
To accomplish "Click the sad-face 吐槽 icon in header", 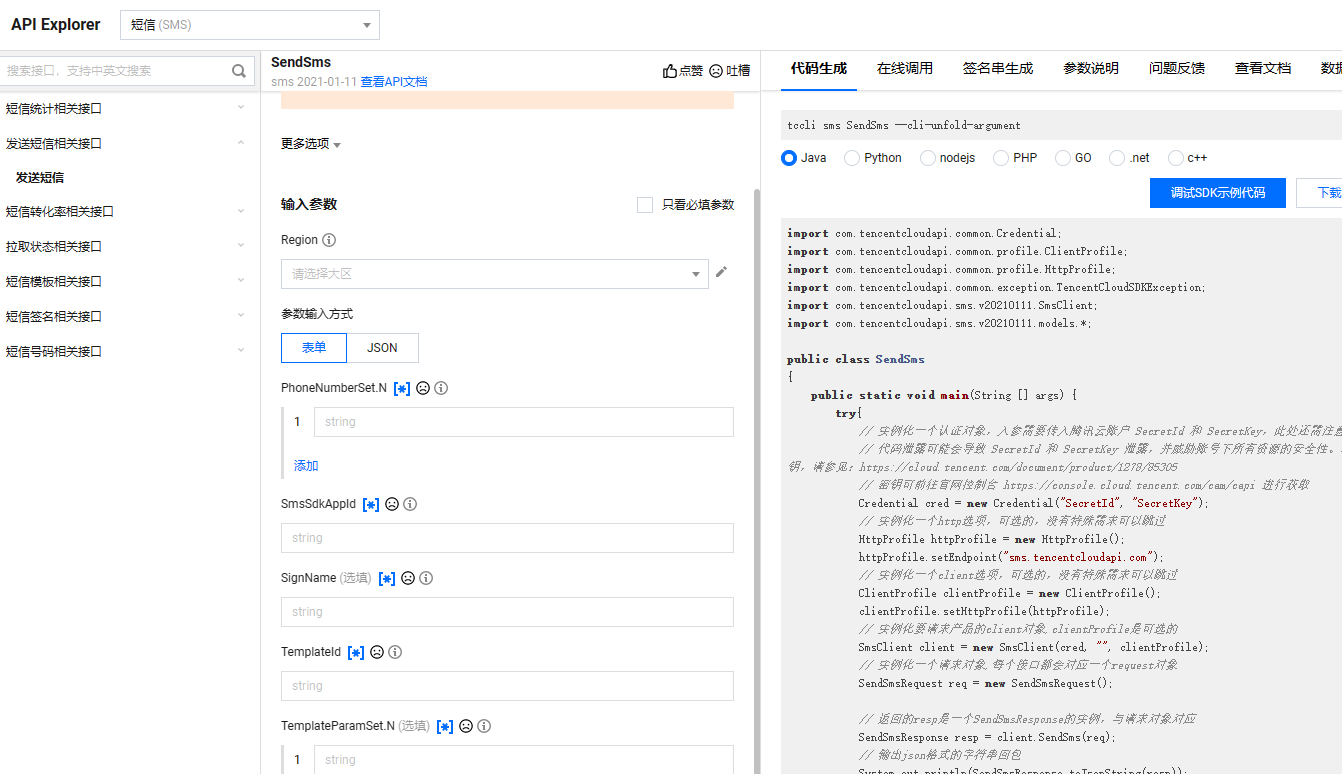I will (x=716, y=71).
